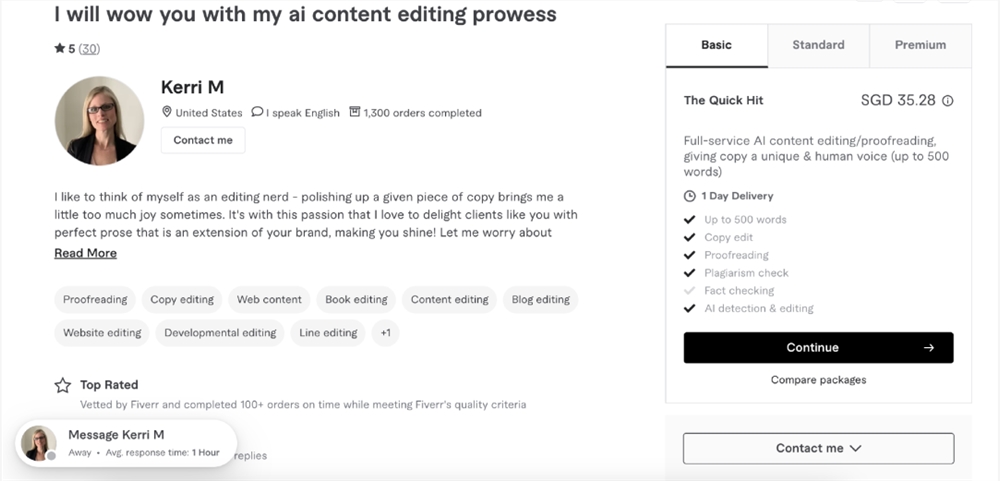This screenshot has width=1000, height=481.
Task: Open the 30 reviews link
Action: click(x=89, y=49)
